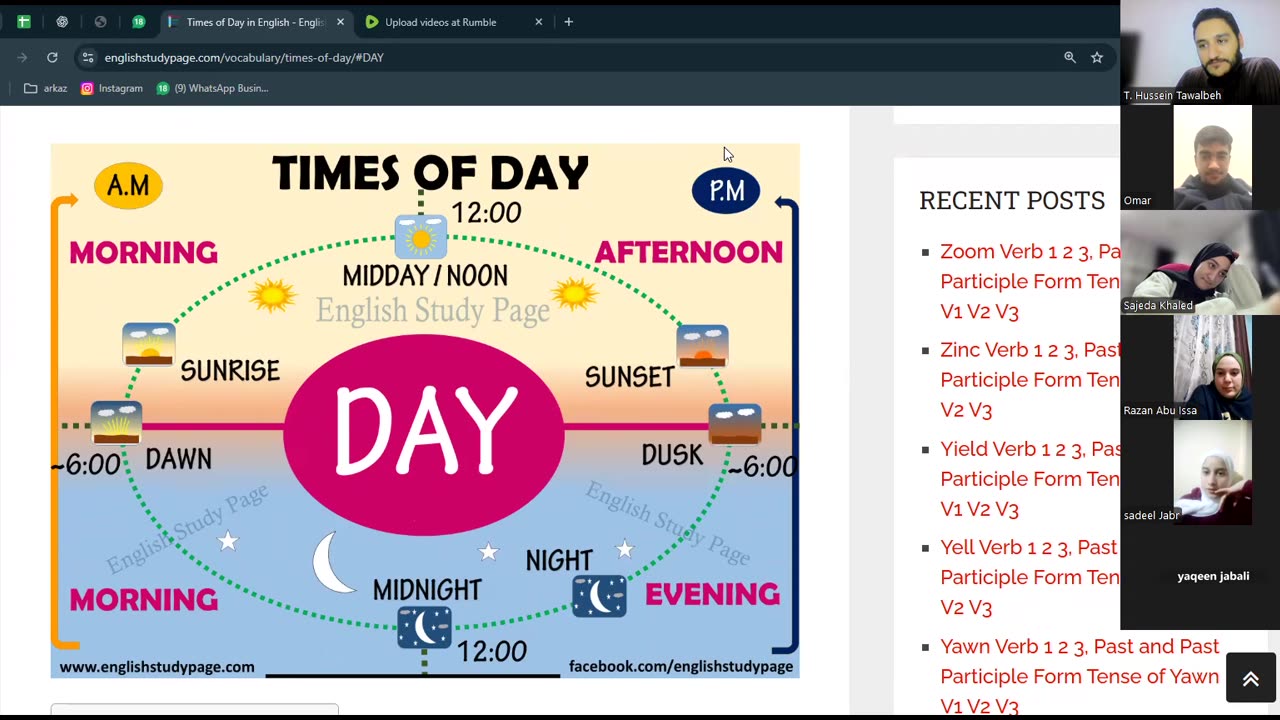Reload the current page

52,58
